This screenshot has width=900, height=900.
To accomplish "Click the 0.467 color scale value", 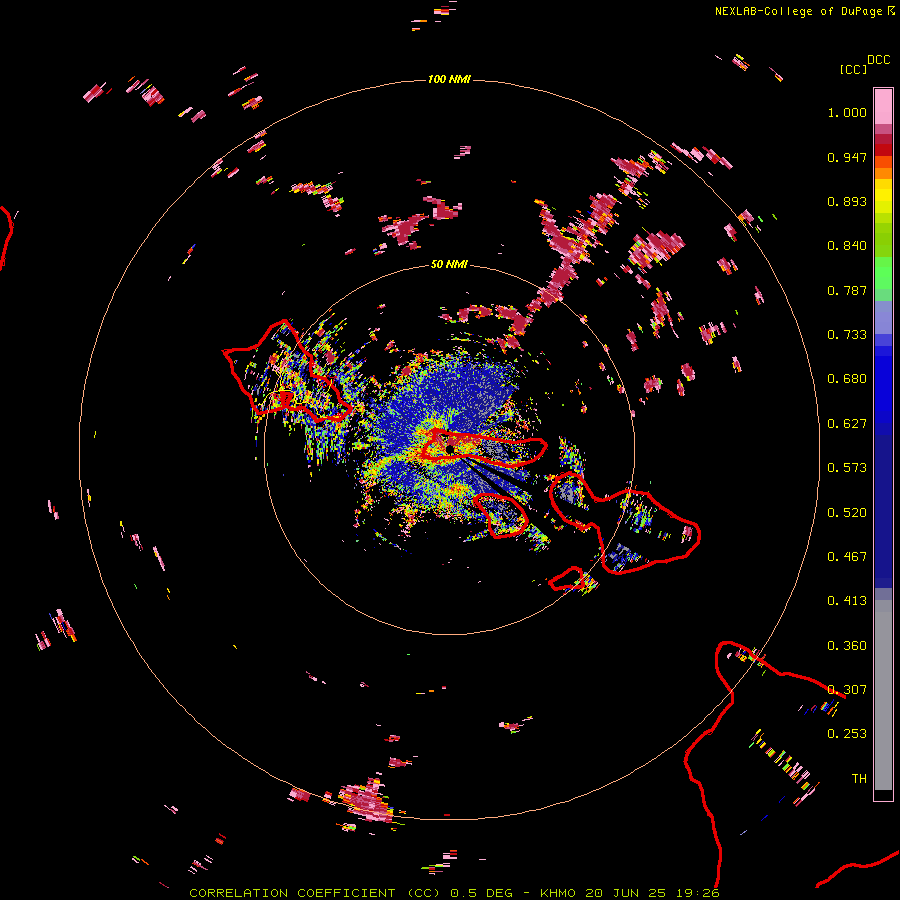I will (847, 557).
